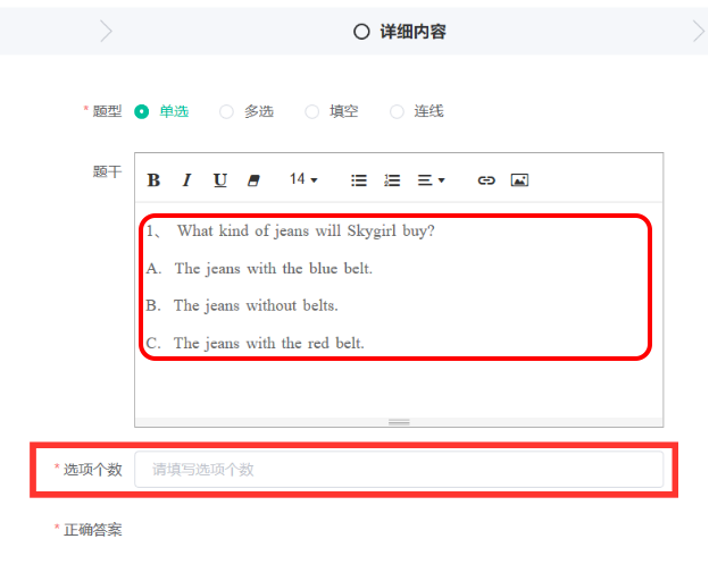Select the 单选 question type

(161, 112)
